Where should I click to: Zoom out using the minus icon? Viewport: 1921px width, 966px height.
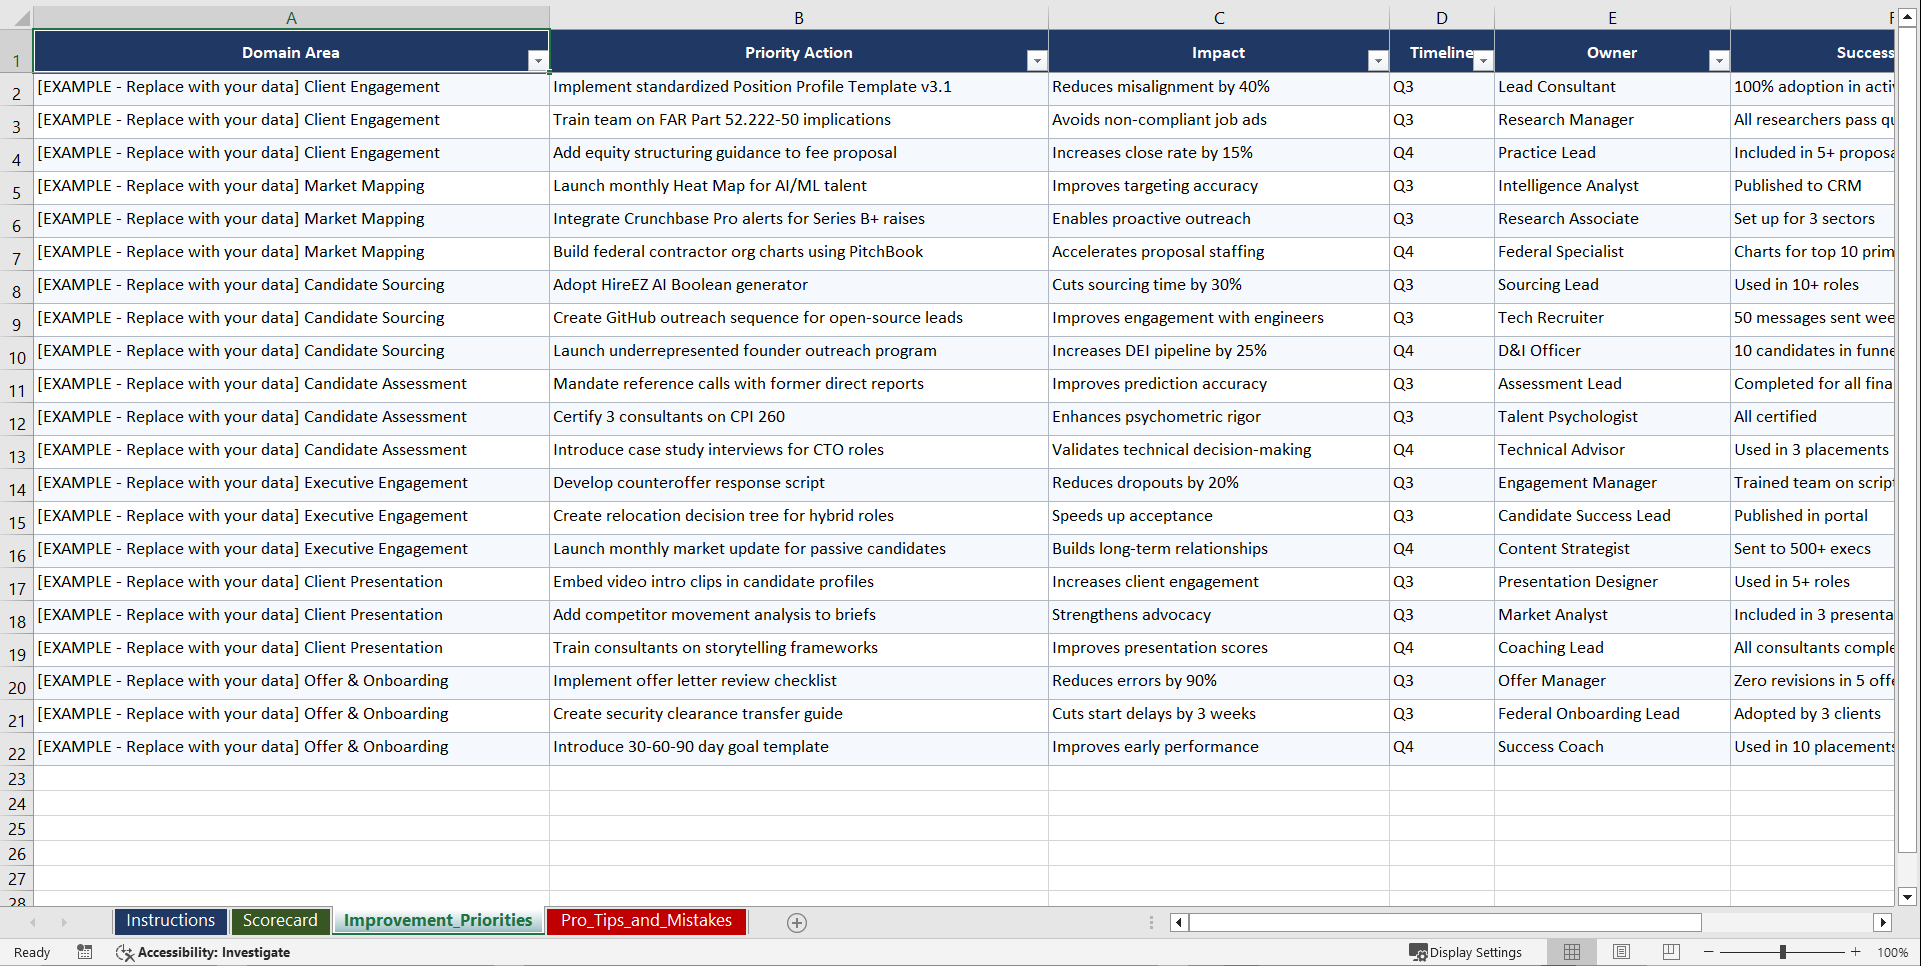point(1708,952)
